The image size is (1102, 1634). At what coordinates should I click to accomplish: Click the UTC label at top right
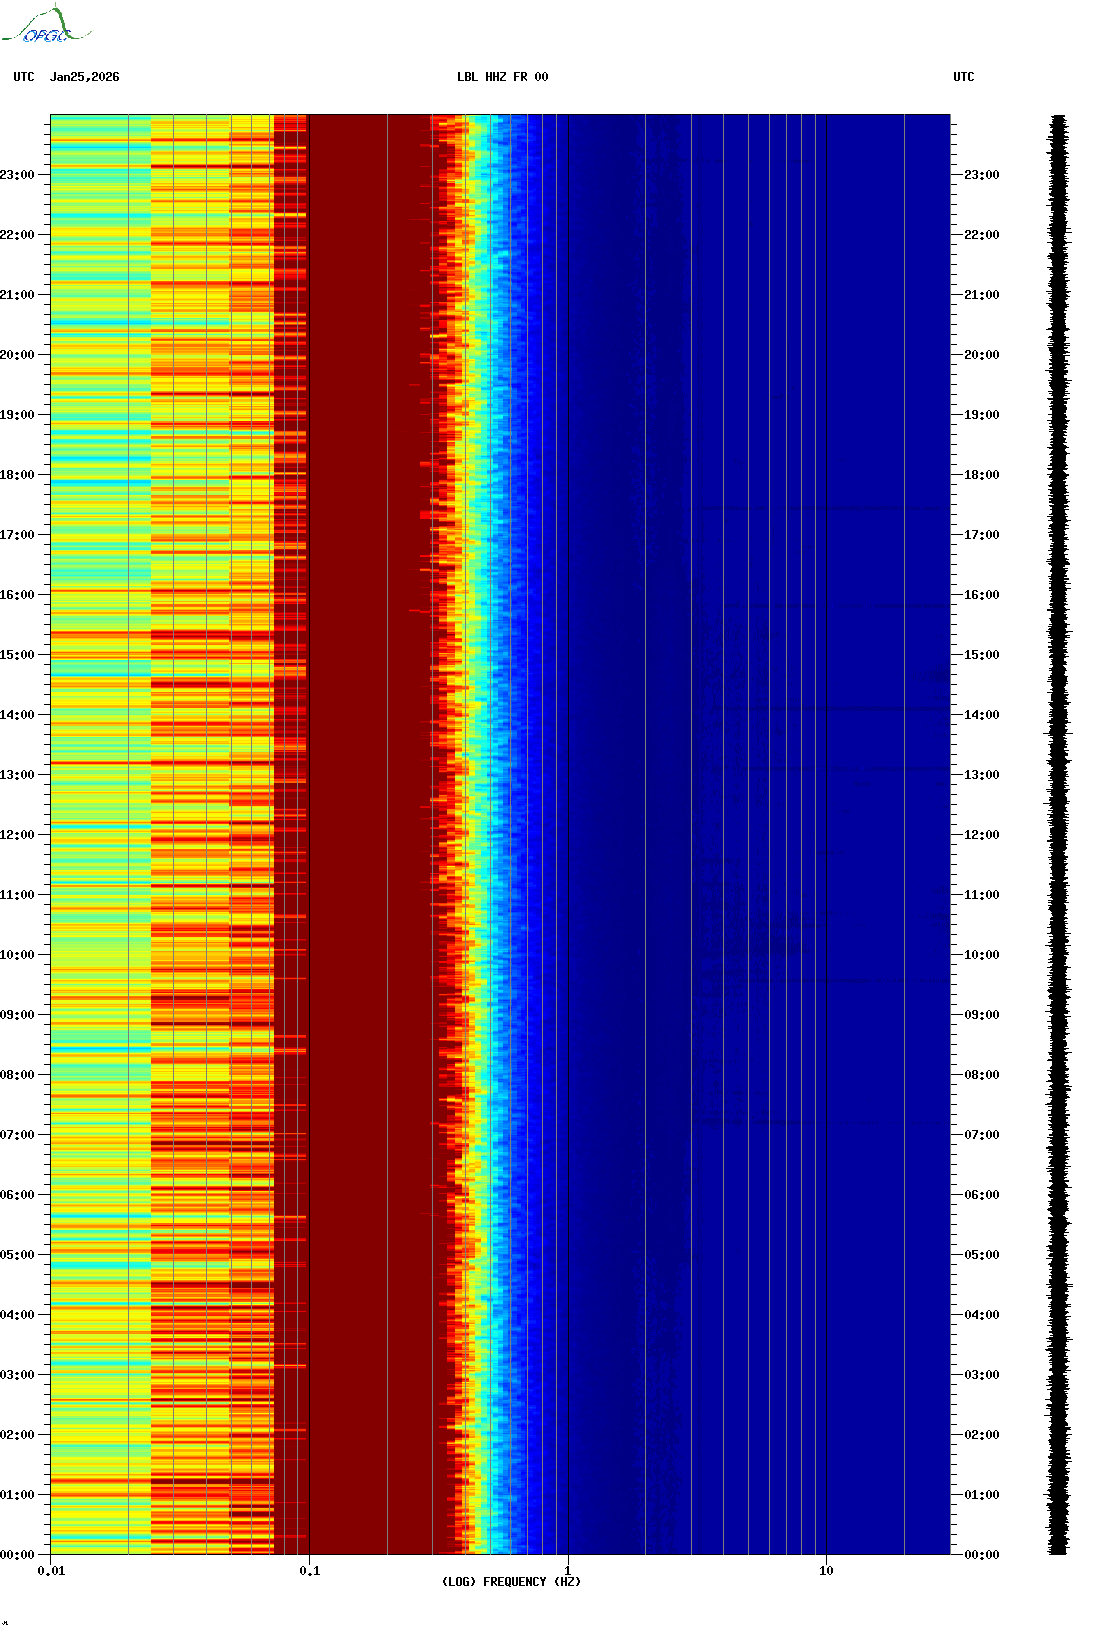coord(963,77)
